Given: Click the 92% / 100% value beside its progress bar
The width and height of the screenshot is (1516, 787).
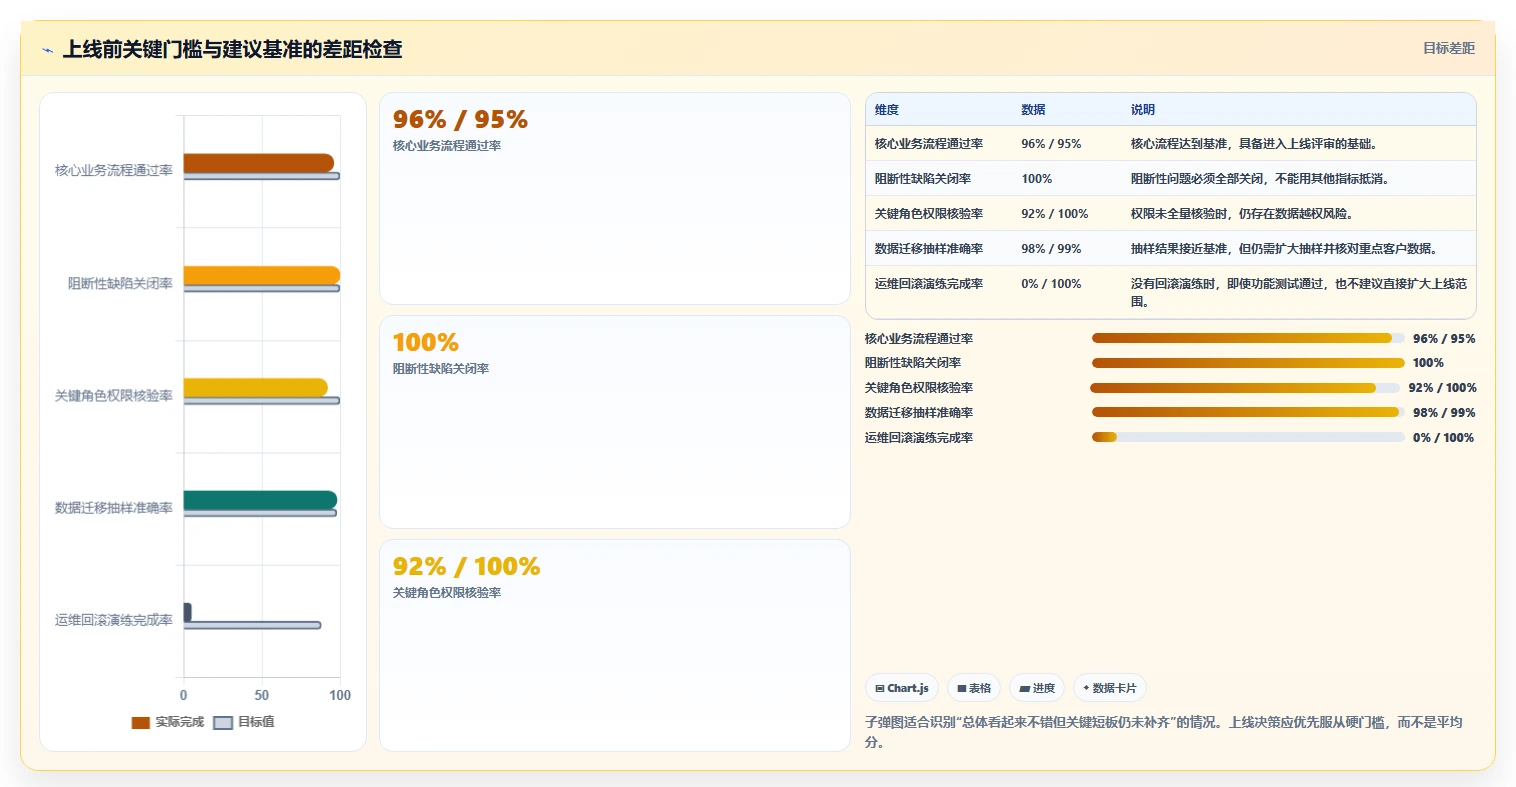Looking at the screenshot, I should [x=1442, y=388].
